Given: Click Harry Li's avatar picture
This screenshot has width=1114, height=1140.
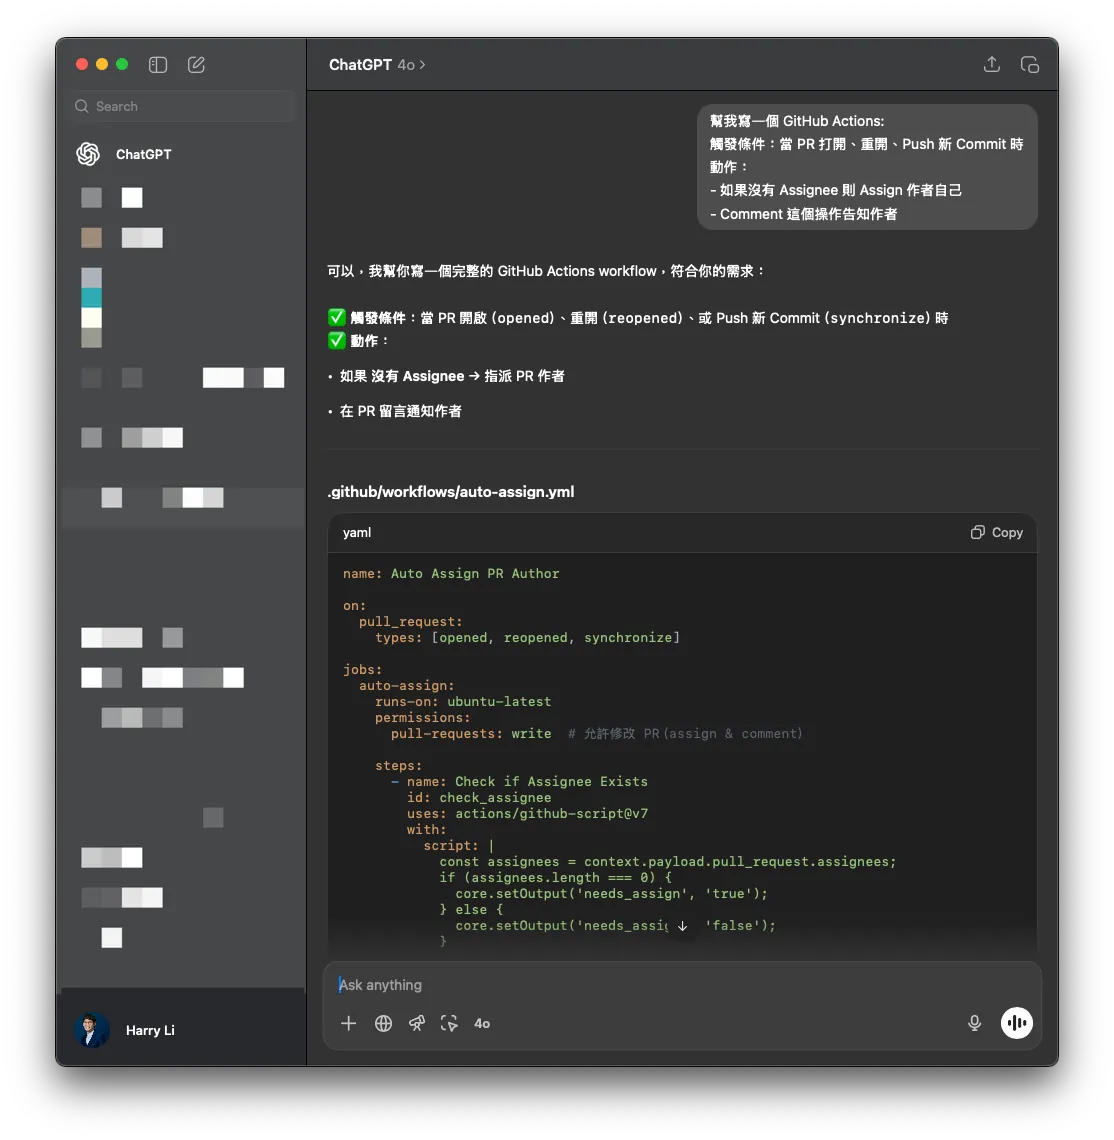Looking at the screenshot, I should (x=91, y=1030).
